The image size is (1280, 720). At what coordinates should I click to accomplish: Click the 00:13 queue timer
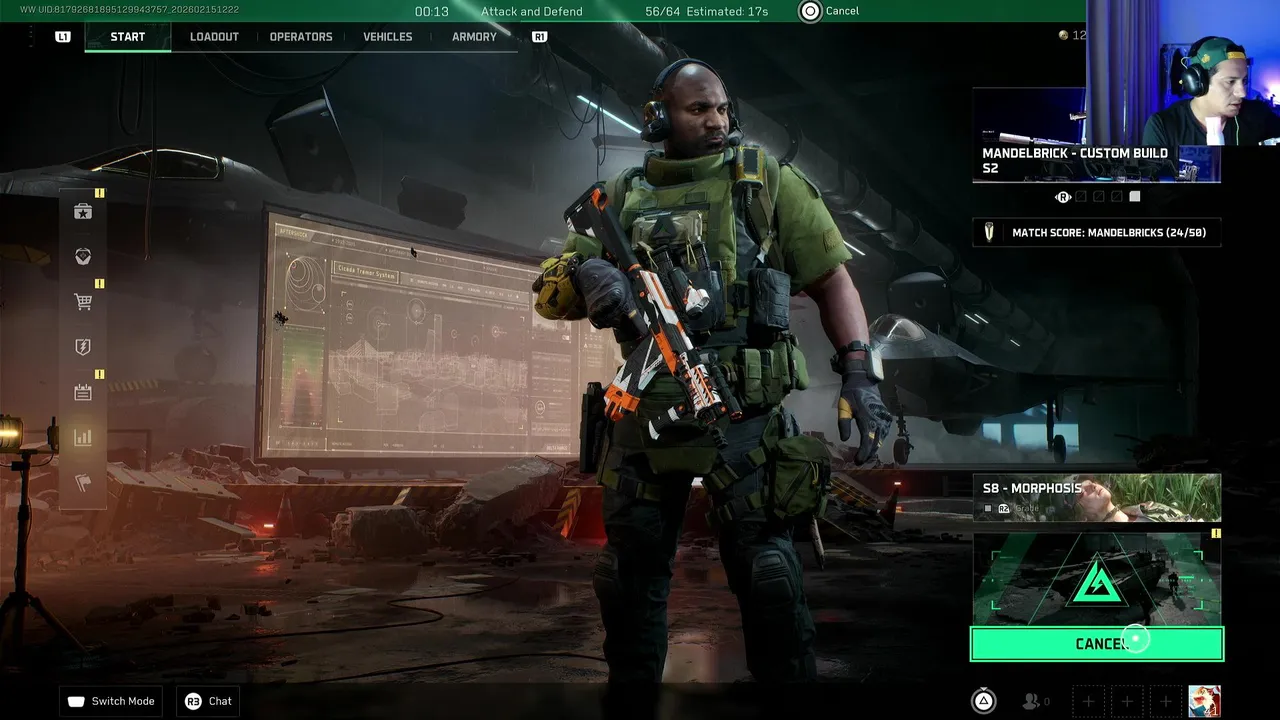click(x=432, y=11)
